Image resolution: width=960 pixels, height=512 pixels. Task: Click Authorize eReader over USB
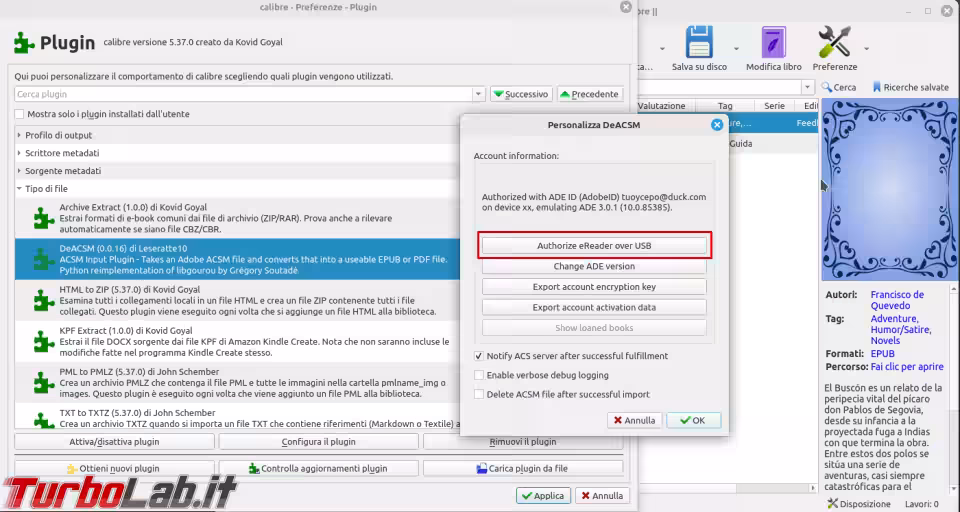594,246
